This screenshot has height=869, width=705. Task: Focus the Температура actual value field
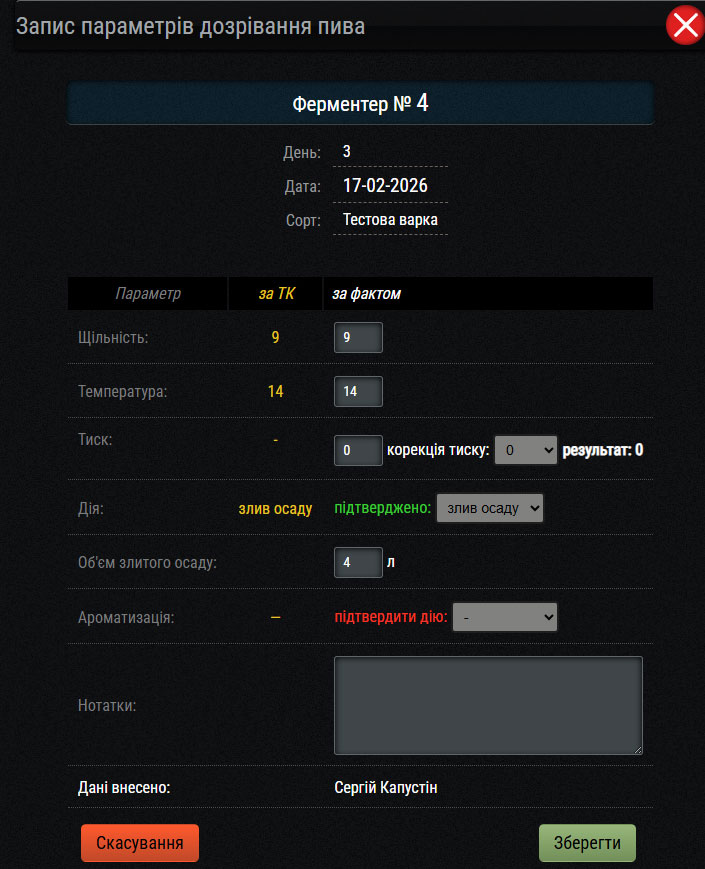click(x=358, y=391)
